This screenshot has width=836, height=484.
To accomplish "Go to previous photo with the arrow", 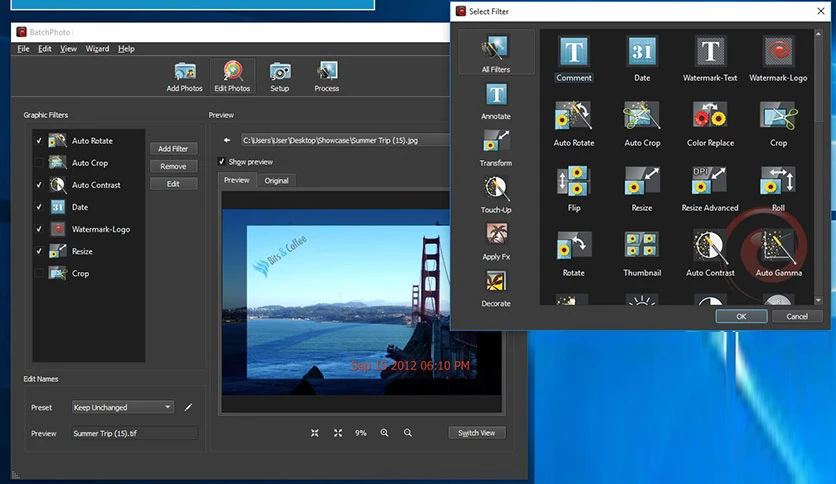I will [x=227, y=140].
